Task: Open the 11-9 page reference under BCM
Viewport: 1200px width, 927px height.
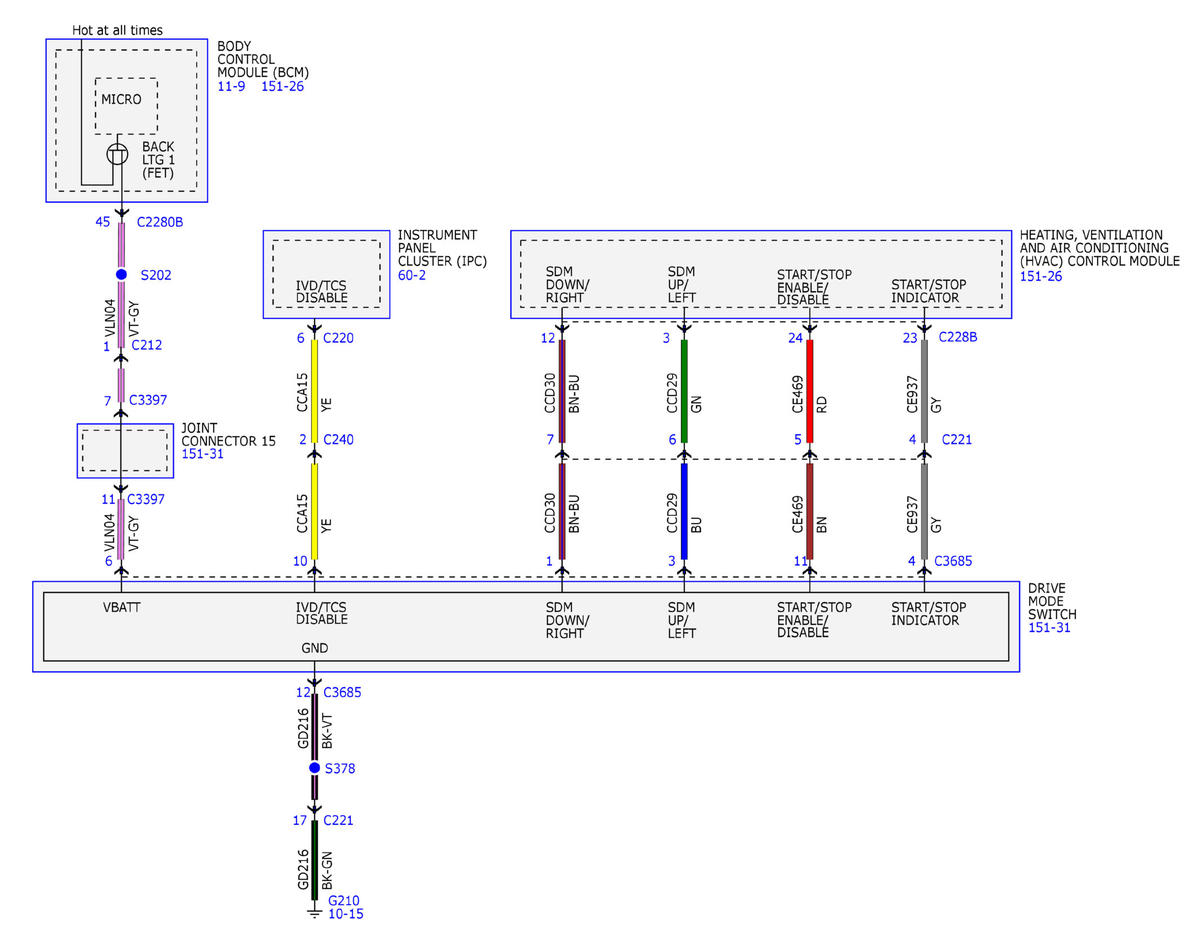Action: 232,87
